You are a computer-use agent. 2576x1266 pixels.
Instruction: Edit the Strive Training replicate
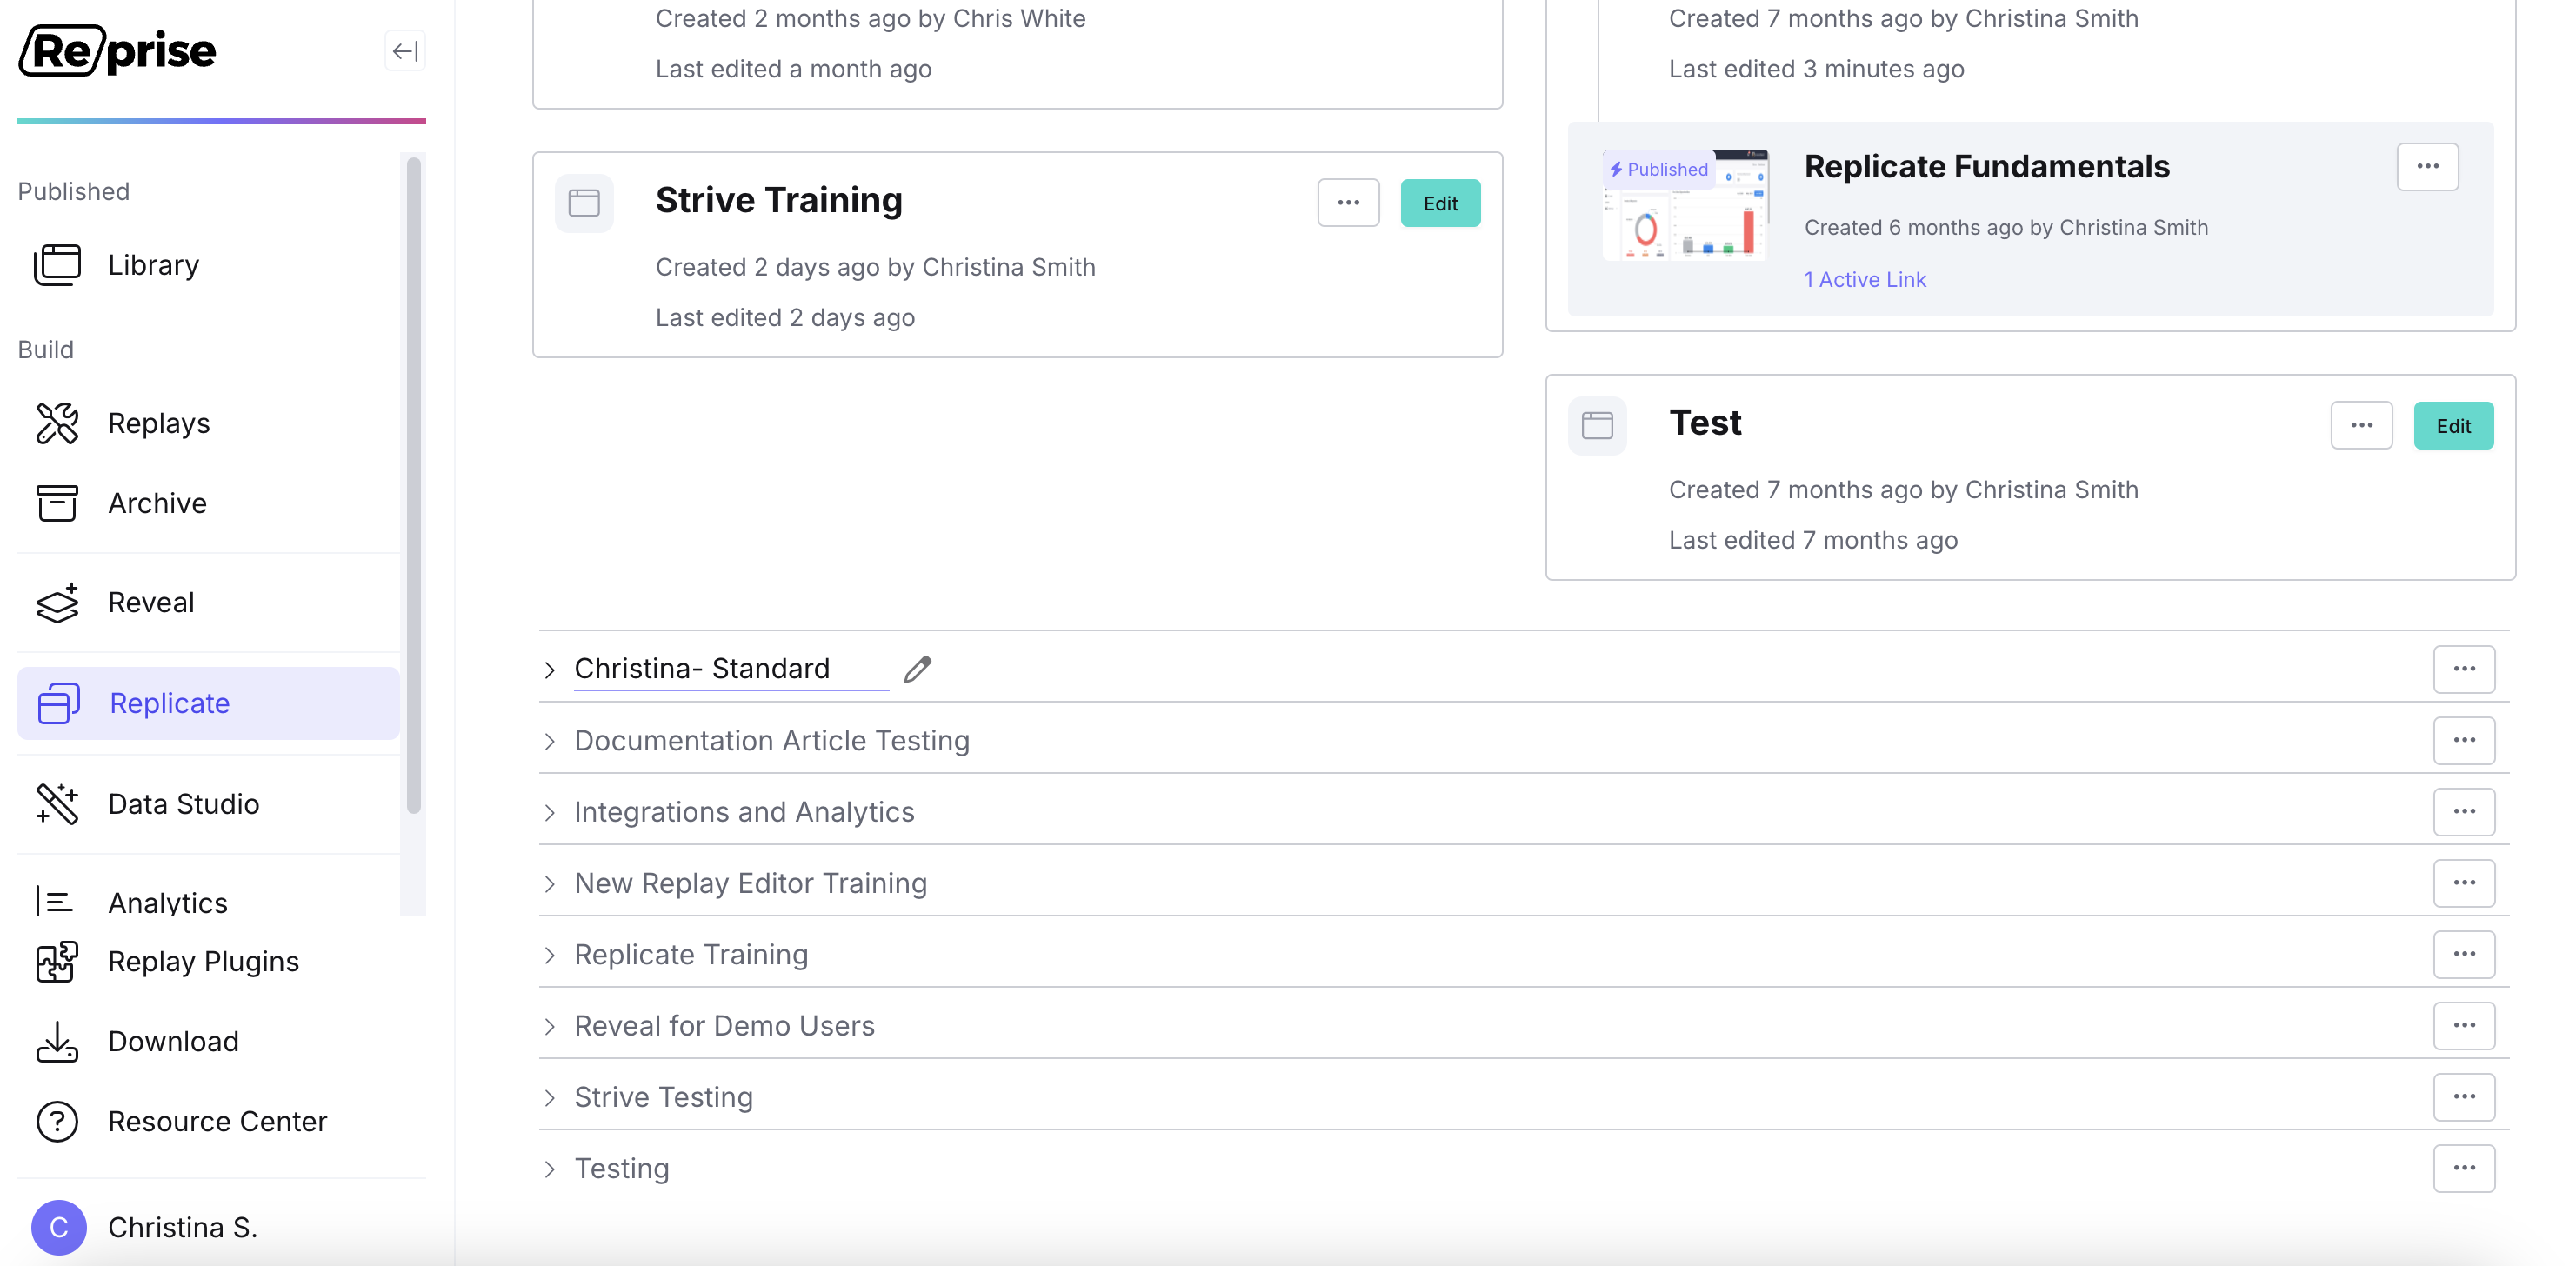coord(1440,203)
